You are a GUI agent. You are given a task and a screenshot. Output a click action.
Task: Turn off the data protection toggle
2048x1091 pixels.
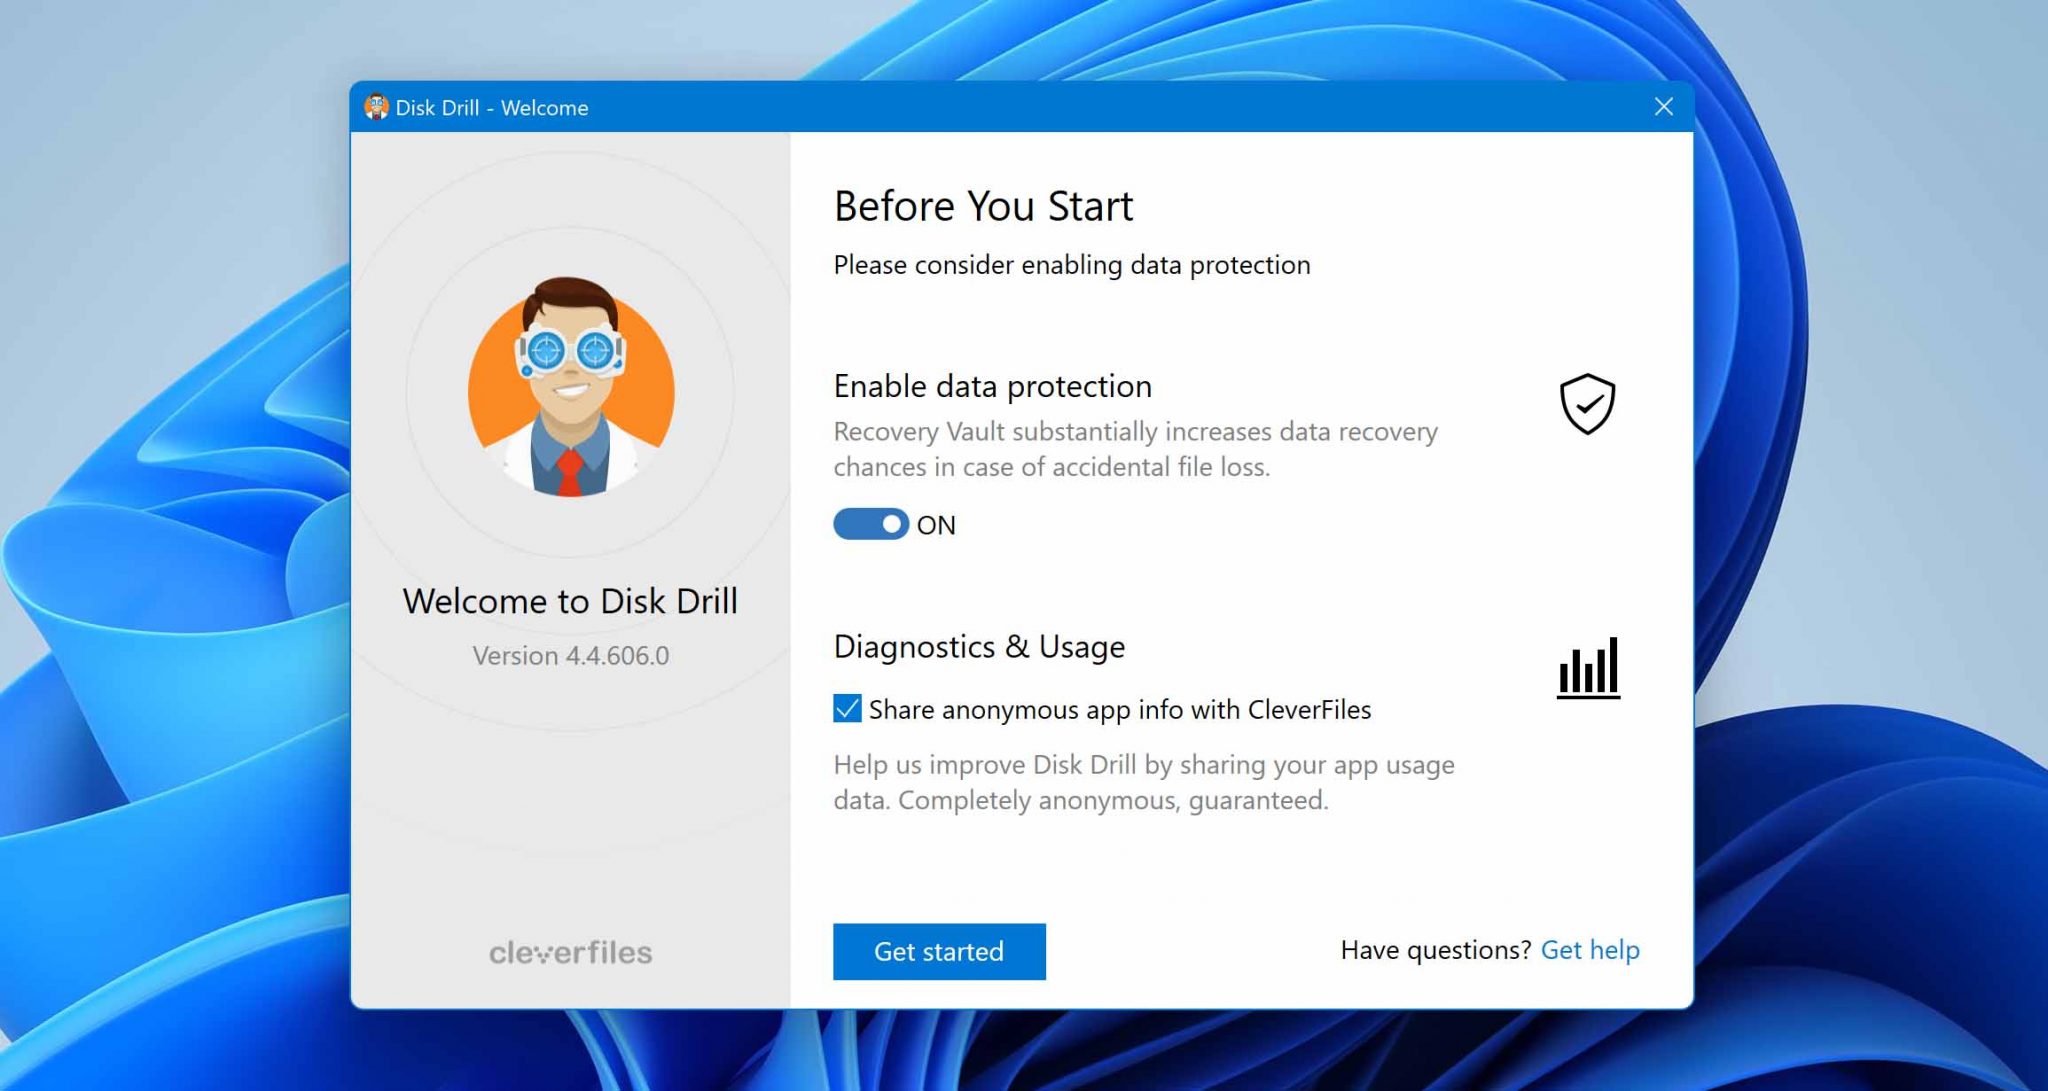point(871,524)
